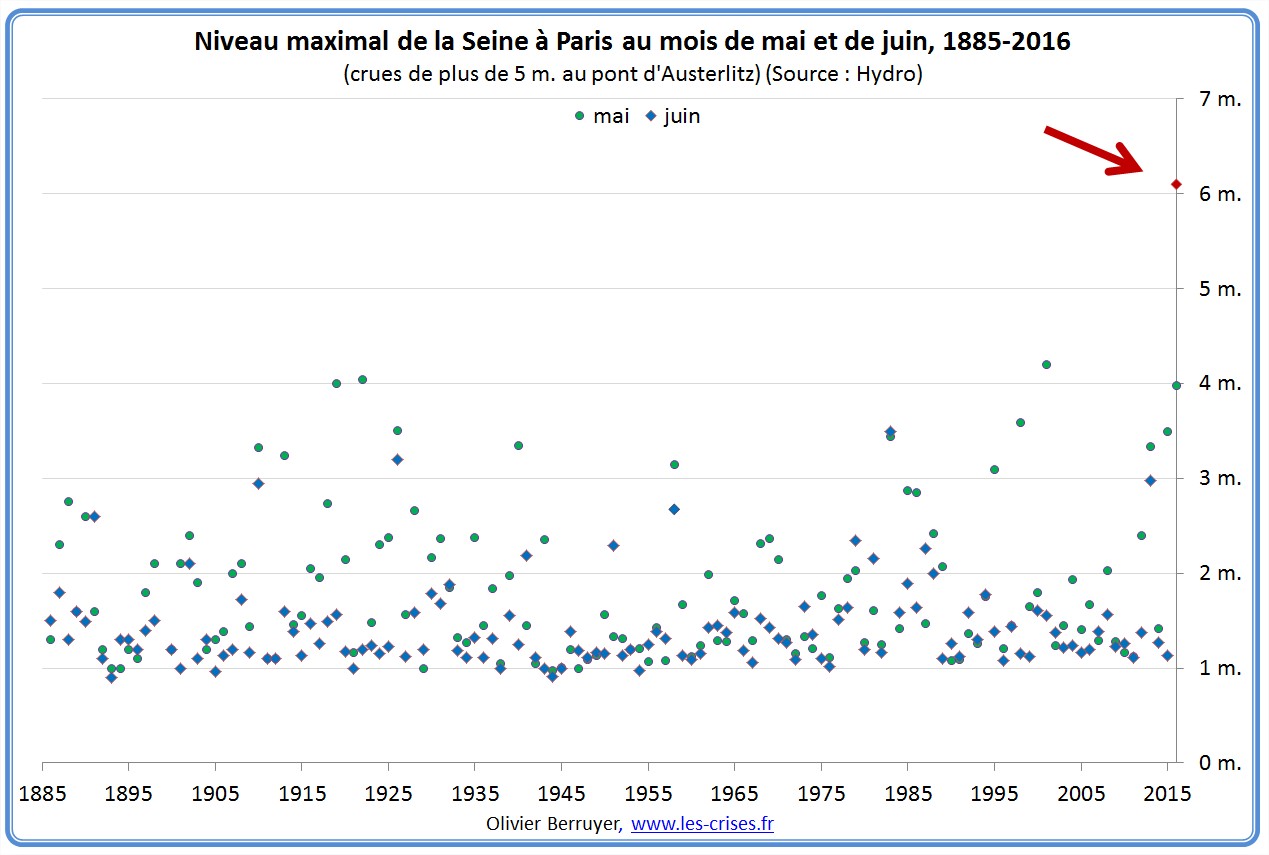Select the year 1895 on the x-axis
This screenshot has width=1269, height=855.
pos(129,793)
